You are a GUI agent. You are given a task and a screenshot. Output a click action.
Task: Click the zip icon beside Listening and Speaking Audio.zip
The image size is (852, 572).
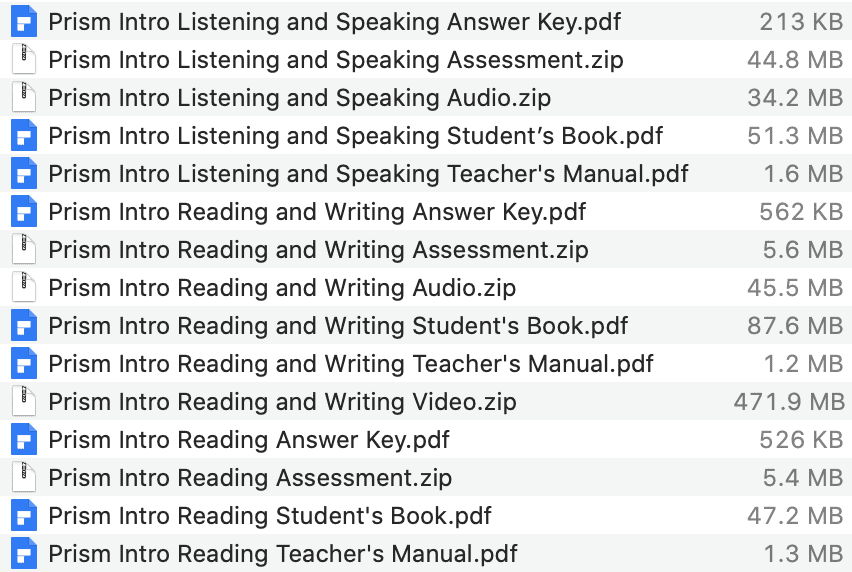click(x=24, y=97)
